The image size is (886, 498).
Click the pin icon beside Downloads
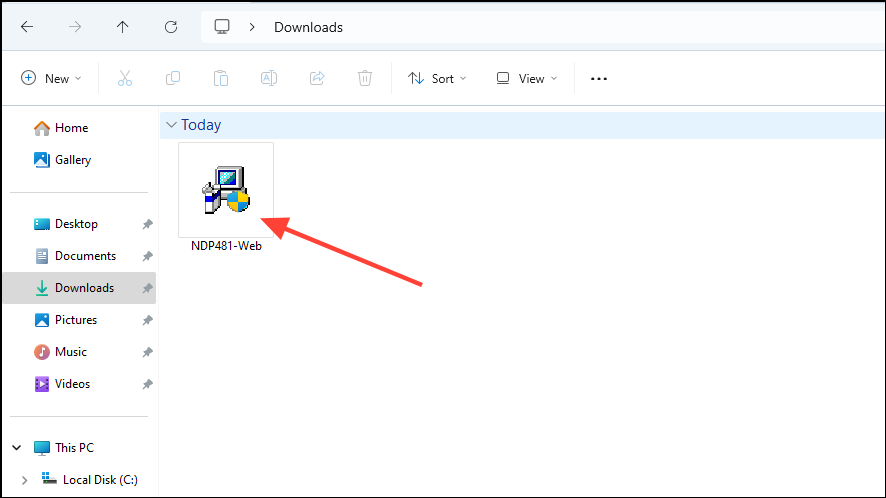tap(147, 288)
